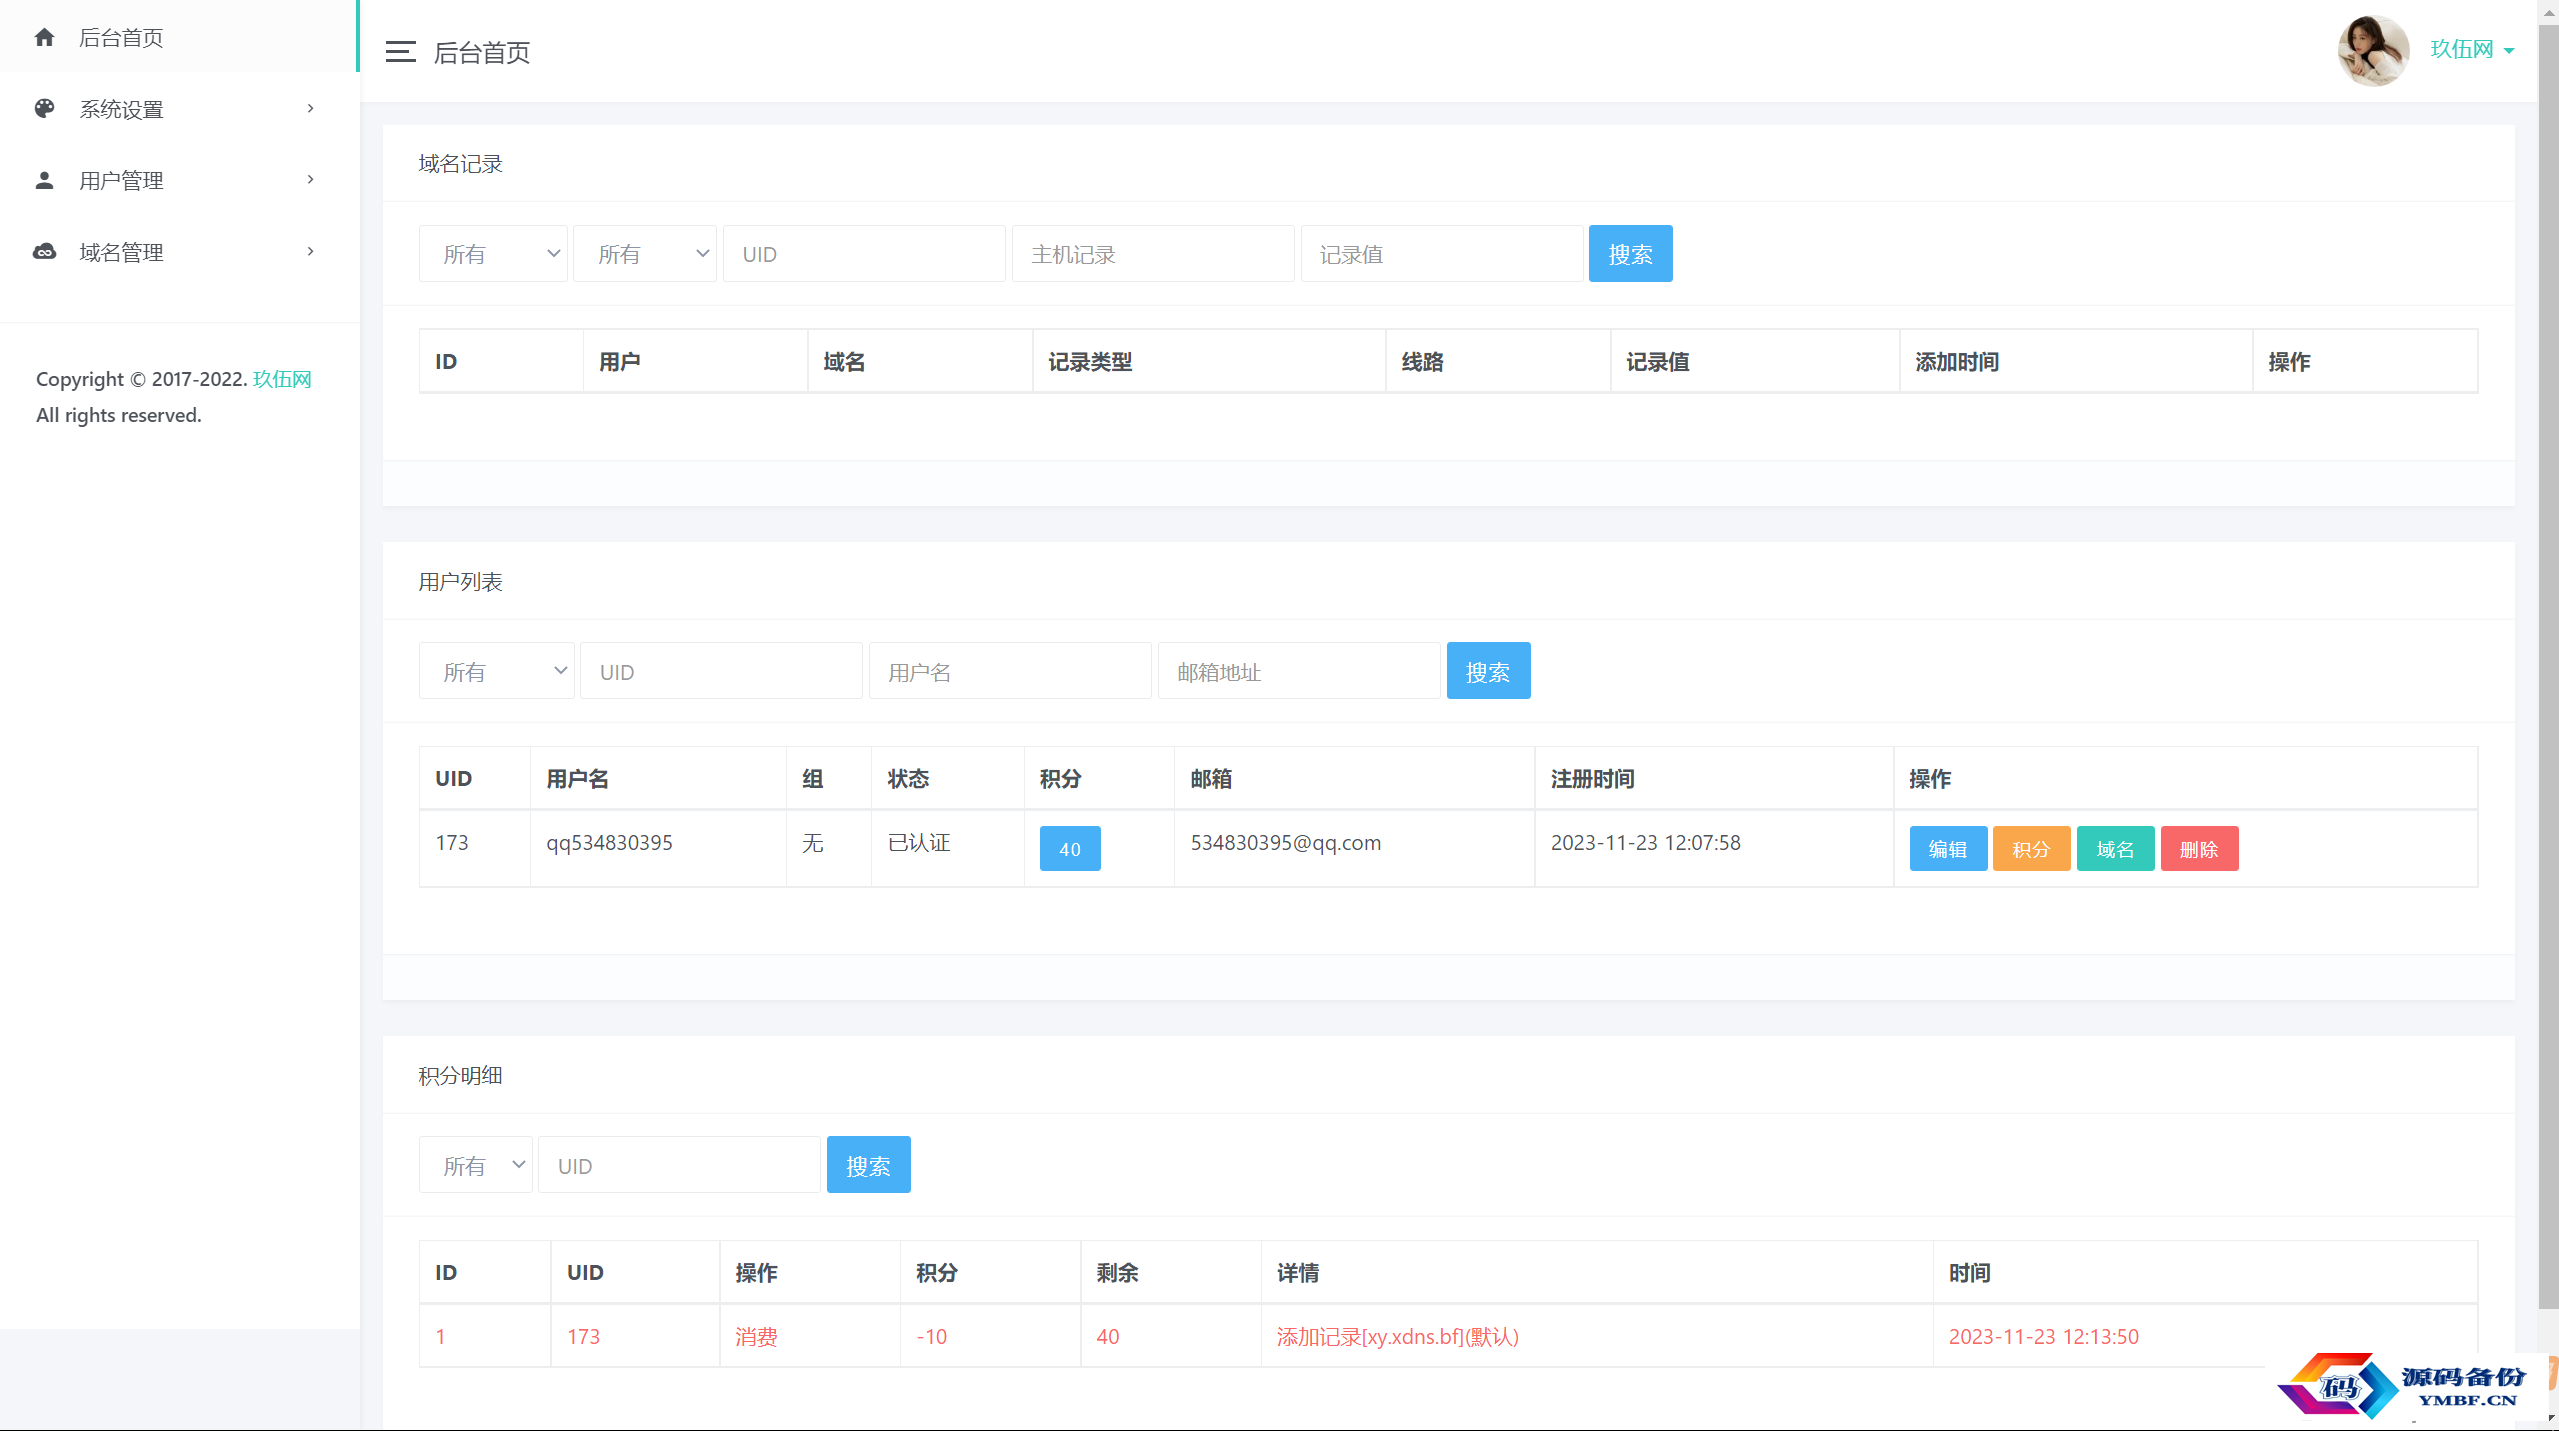Focus the 邮箱地址 input field

(x=1299, y=671)
